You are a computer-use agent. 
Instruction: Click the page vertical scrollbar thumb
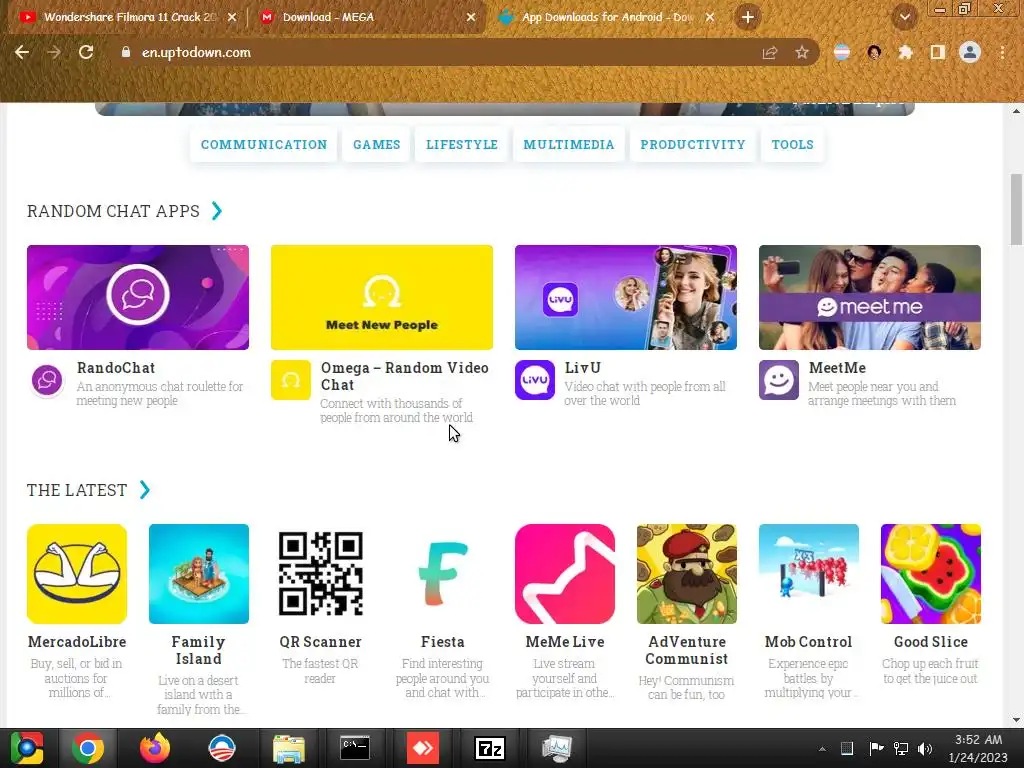1016,209
